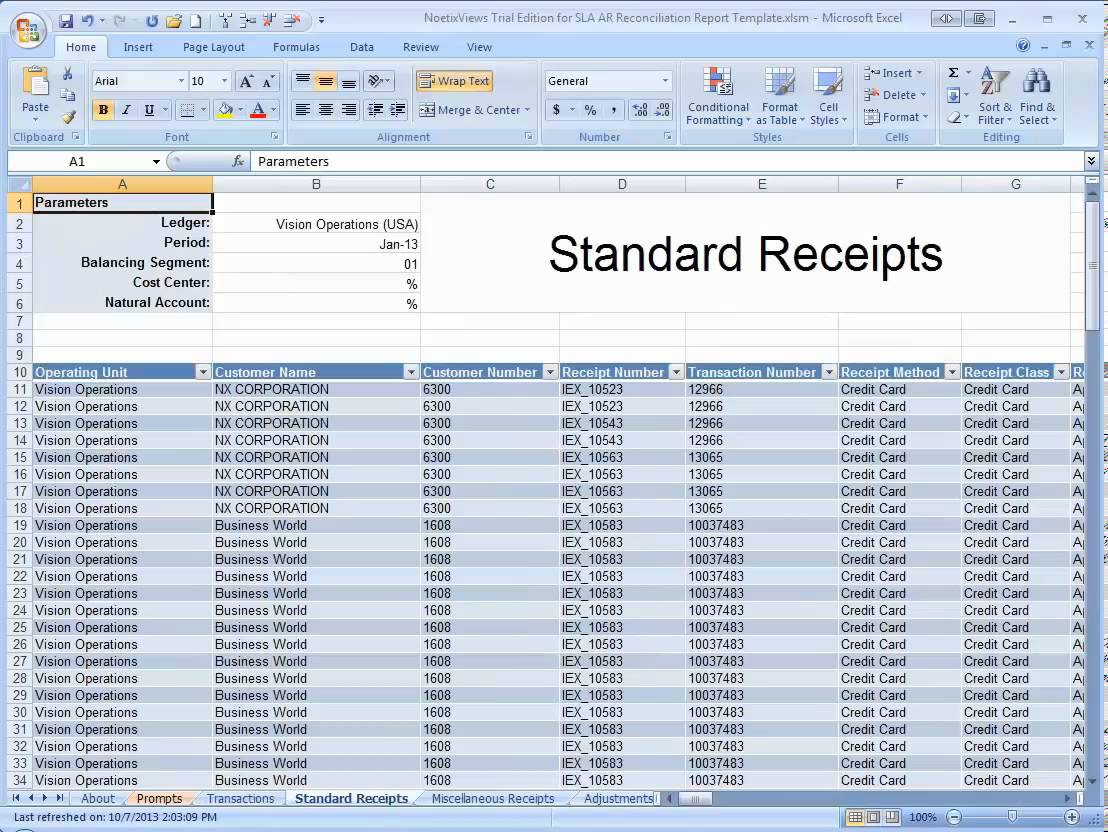The width and height of the screenshot is (1108, 832).
Task: Switch to the Formulas ribbon tab
Action: click(x=296, y=47)
